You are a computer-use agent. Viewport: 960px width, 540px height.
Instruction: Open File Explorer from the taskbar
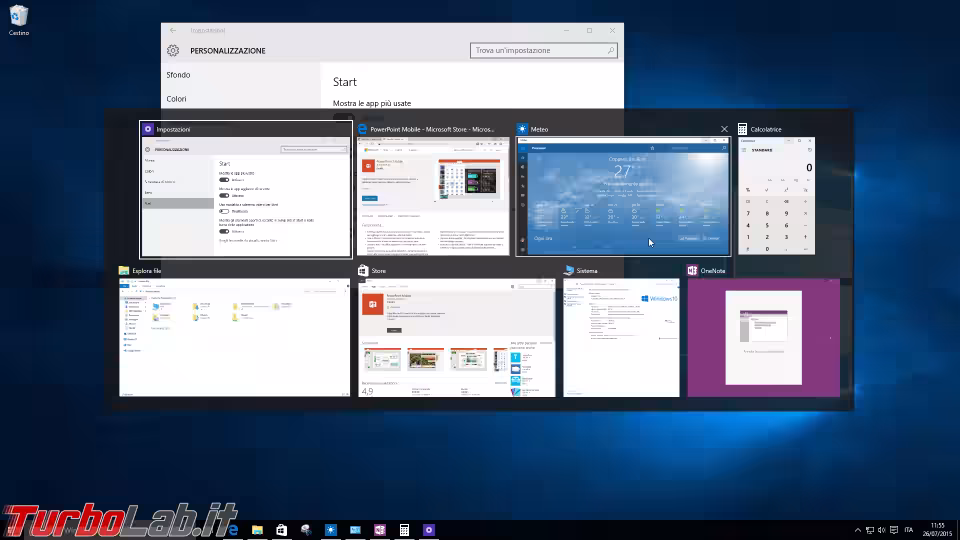(x=257, y=530)
